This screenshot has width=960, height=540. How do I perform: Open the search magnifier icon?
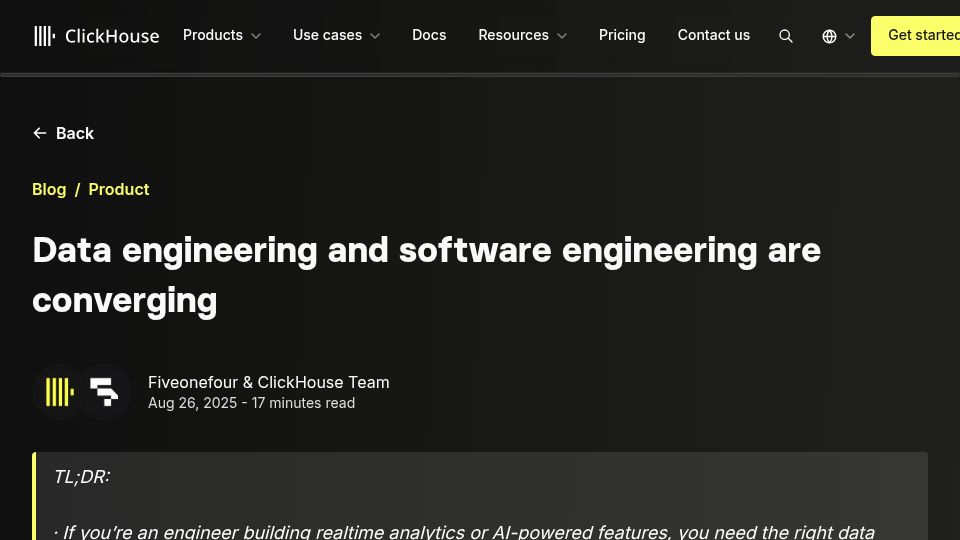(786, 36)
